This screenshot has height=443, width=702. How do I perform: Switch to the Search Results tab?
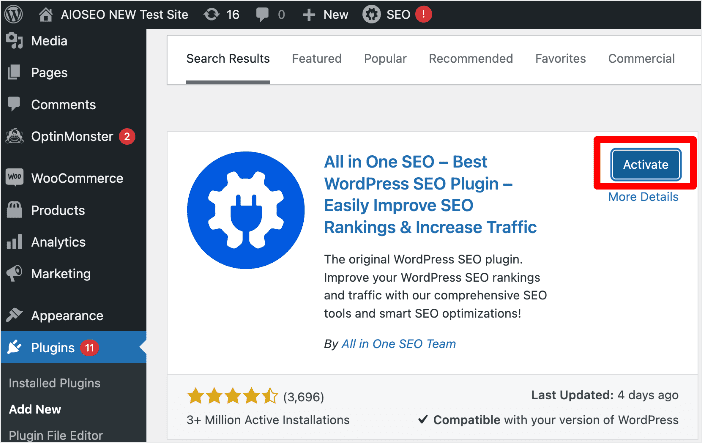click(228, 59)
